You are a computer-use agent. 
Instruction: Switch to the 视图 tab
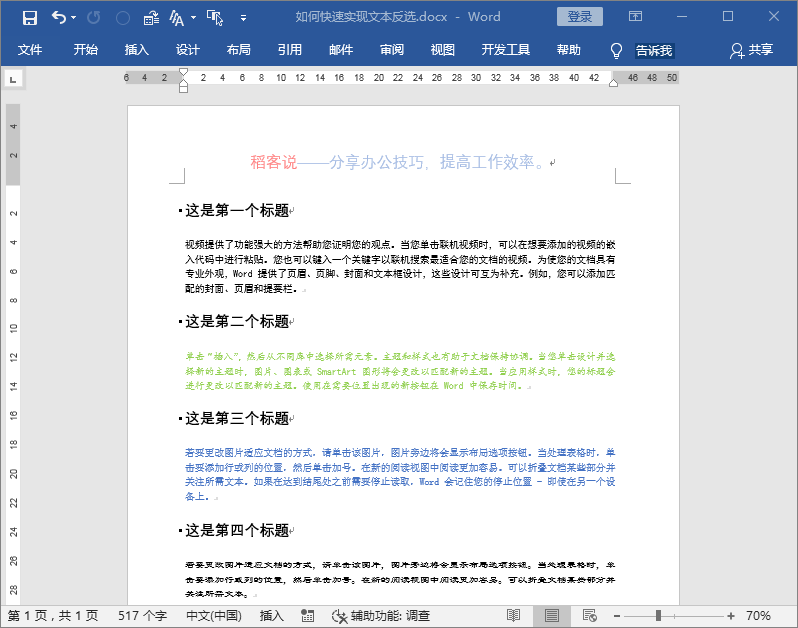[x=443, y=50]
